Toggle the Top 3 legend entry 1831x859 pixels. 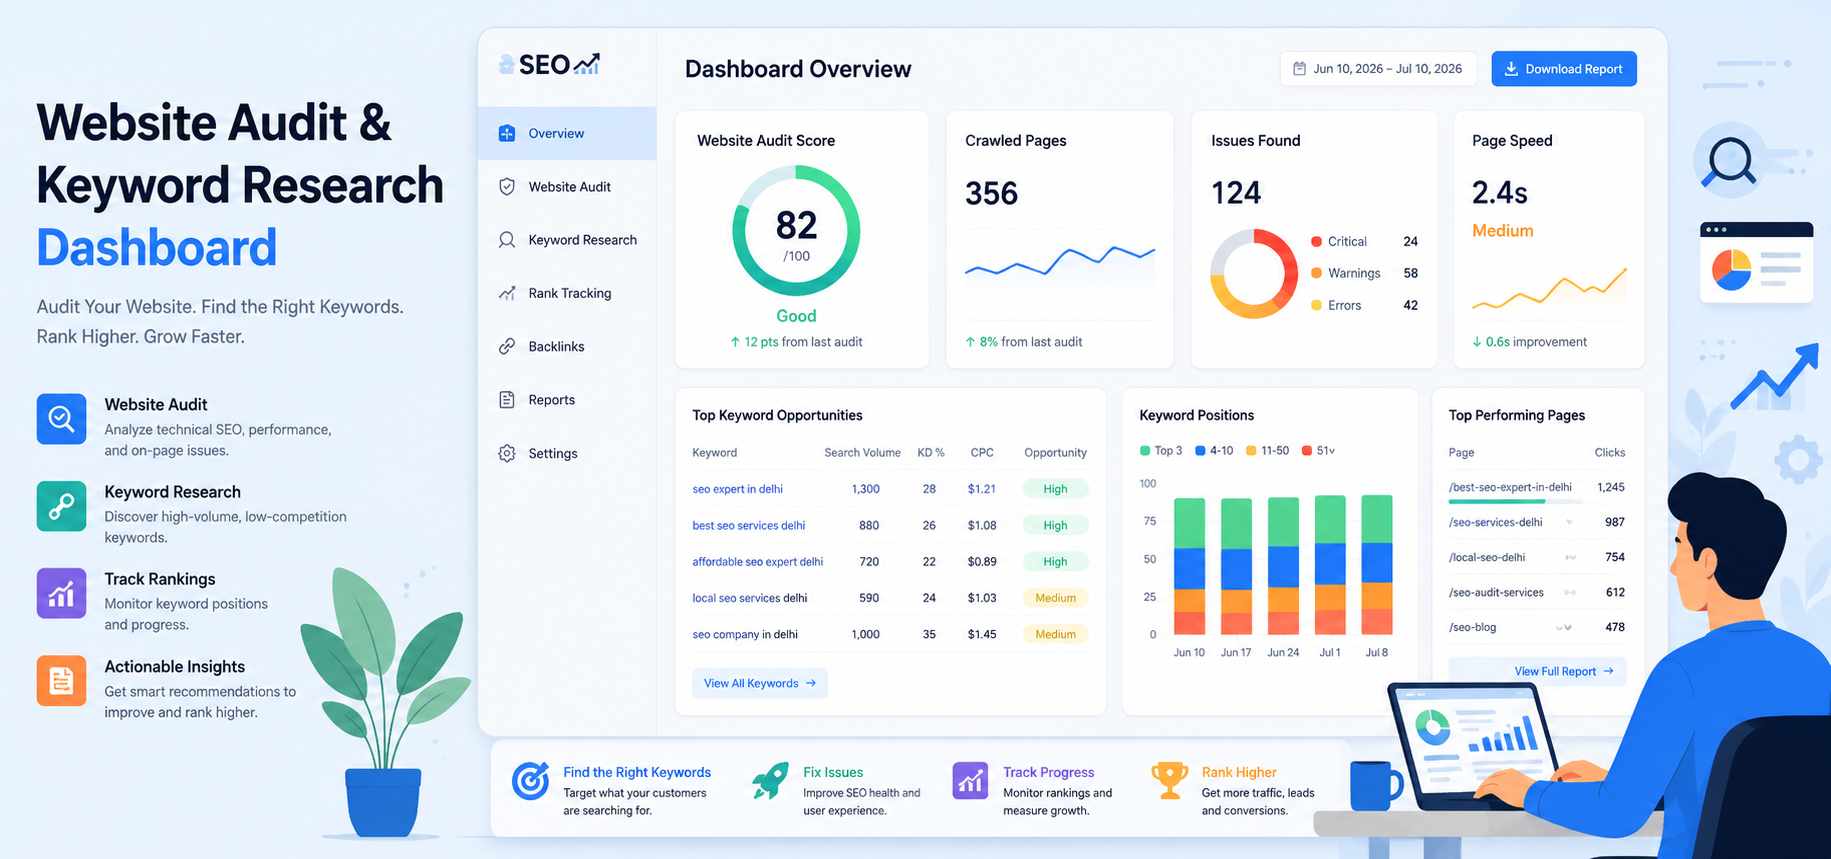coord(1161,451)
